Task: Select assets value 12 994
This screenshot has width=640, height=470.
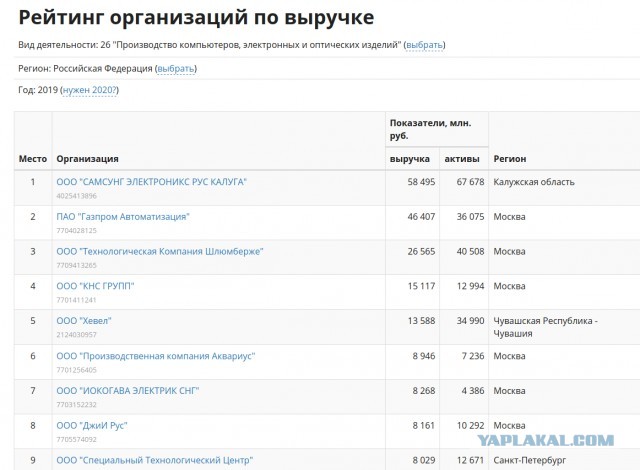Action: point(470,286)
